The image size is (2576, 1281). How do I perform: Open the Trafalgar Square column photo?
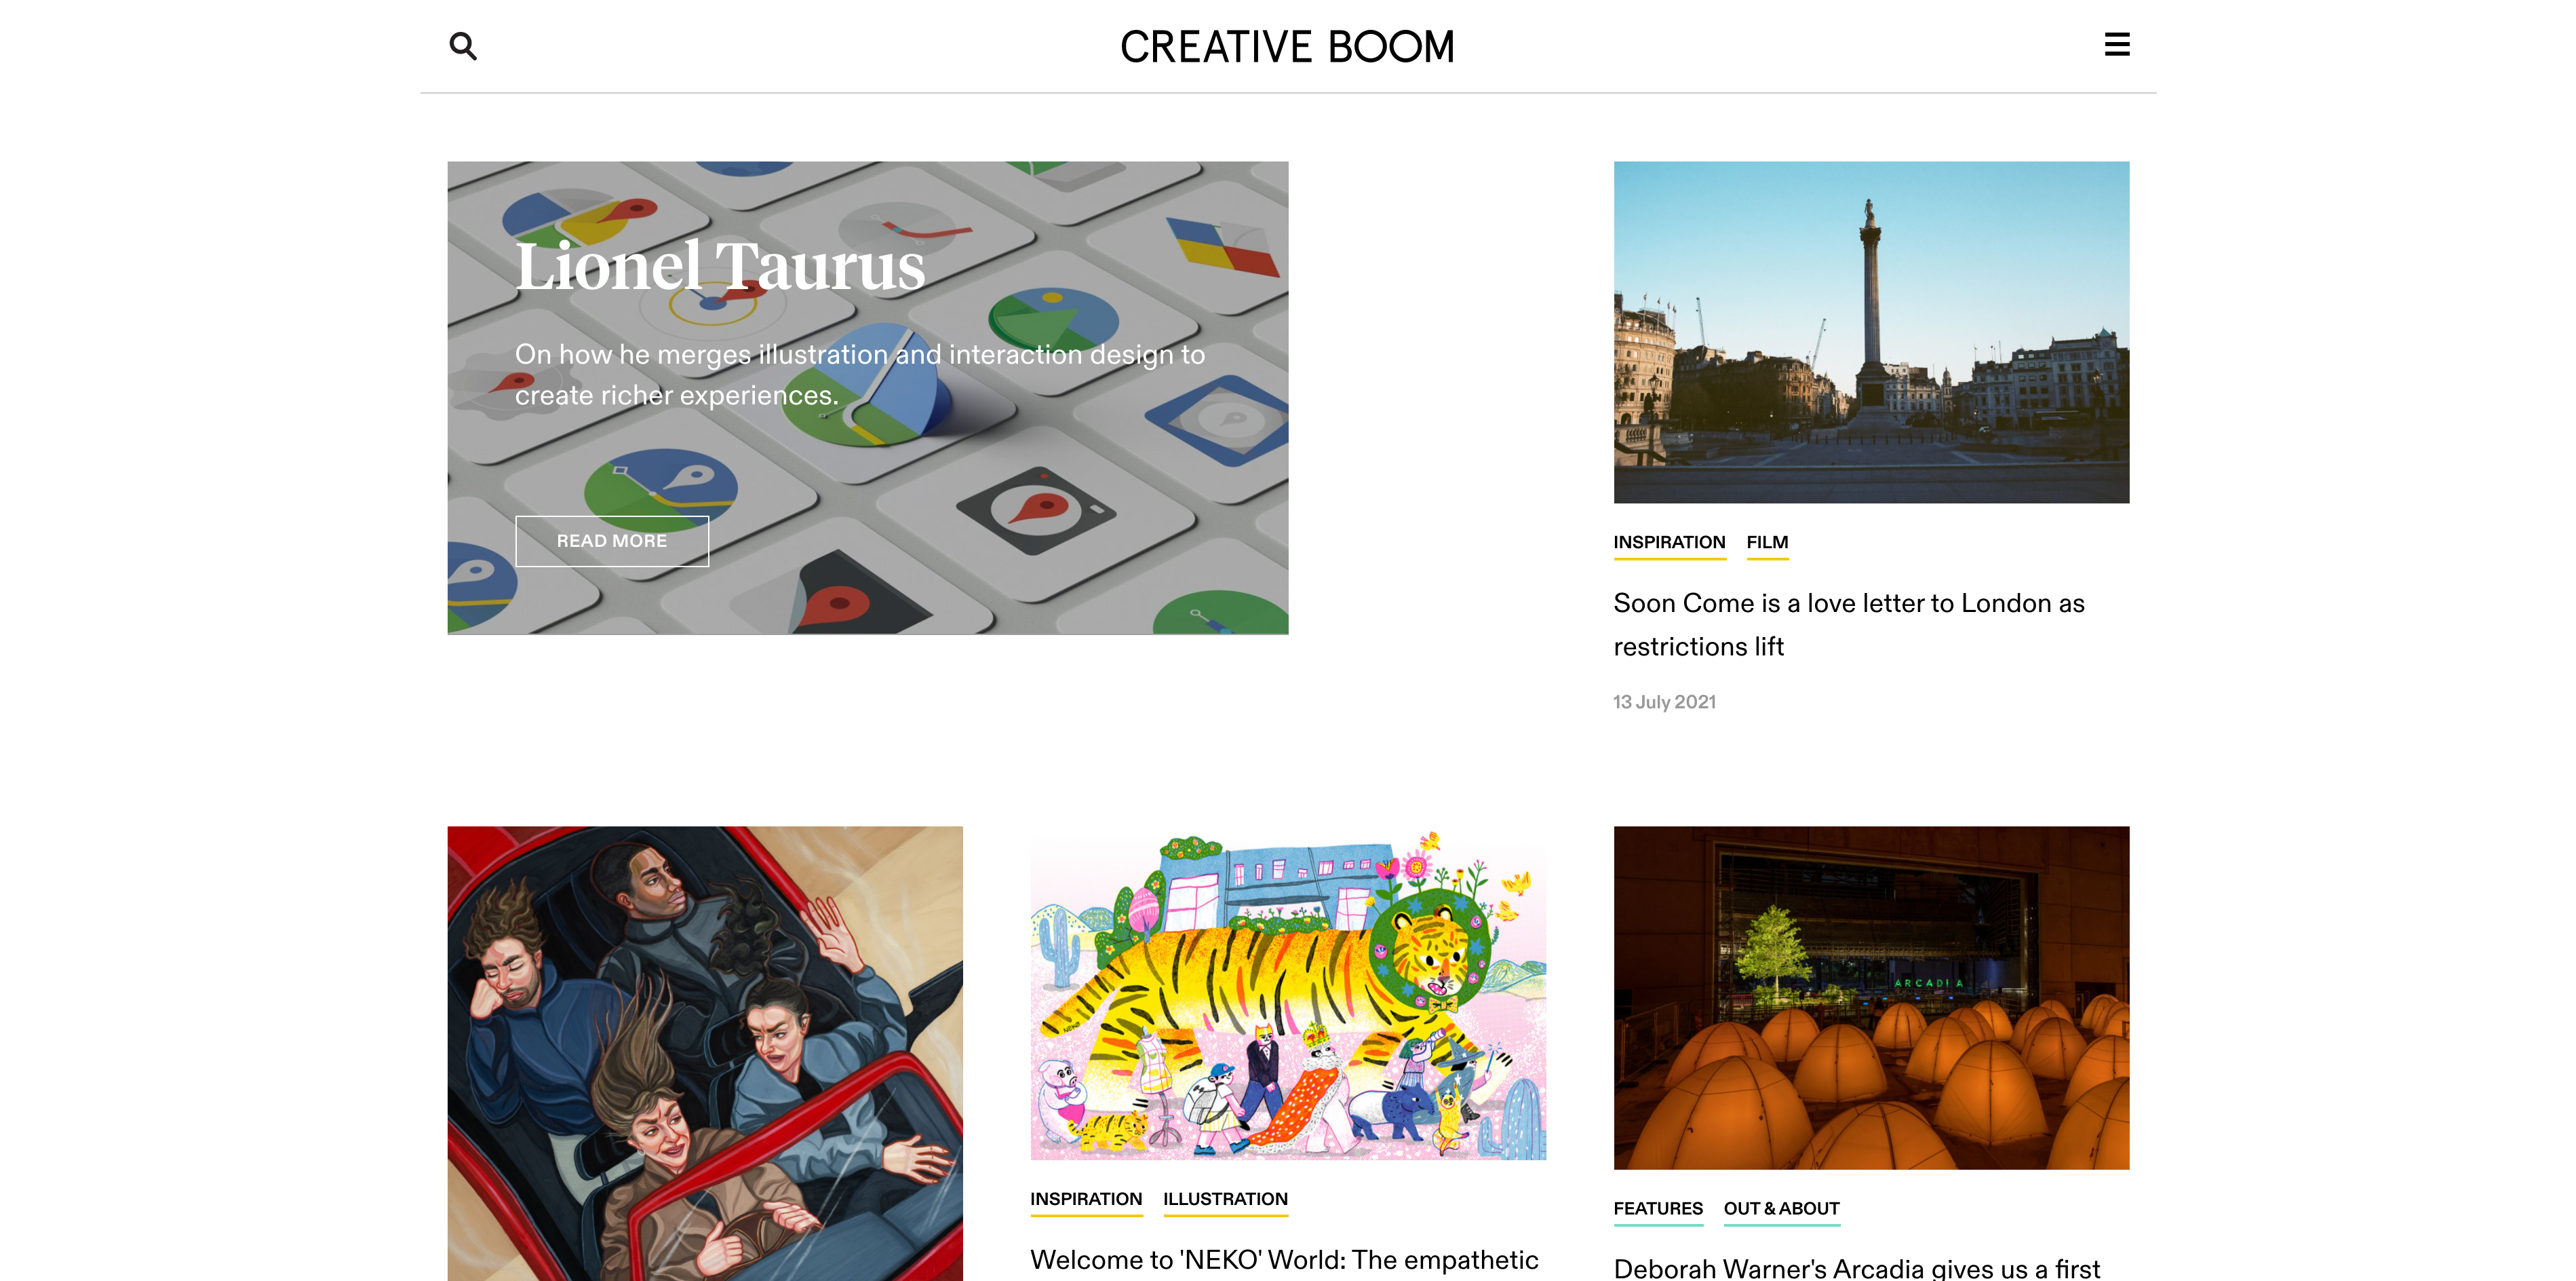[x=1871, y=332]
